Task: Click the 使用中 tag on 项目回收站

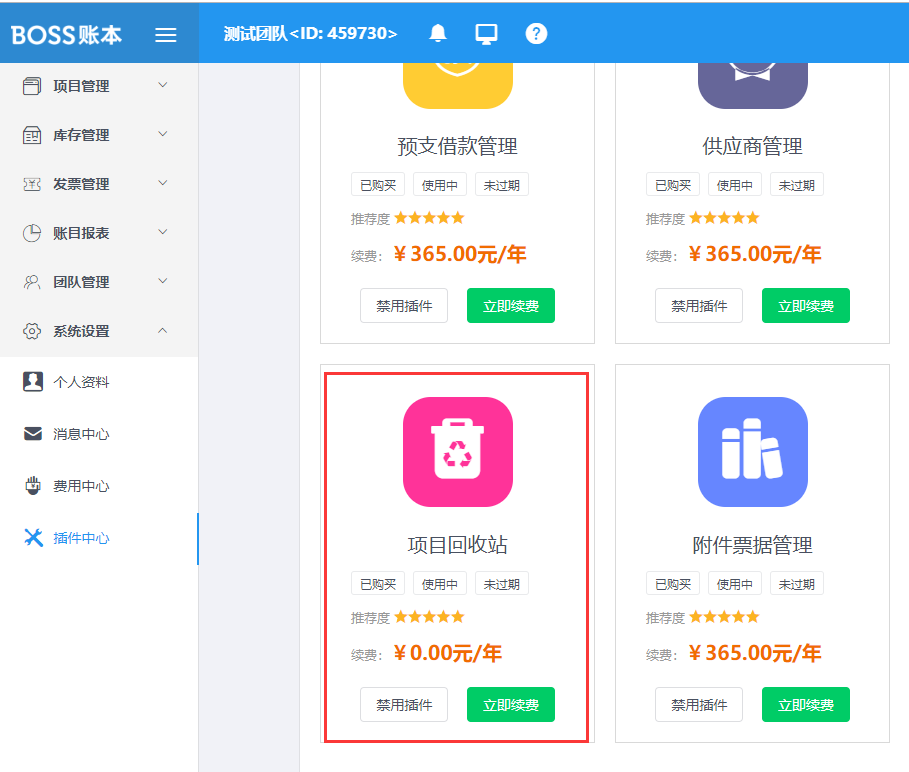Action: pyautogui.click(x=439, y=584)
